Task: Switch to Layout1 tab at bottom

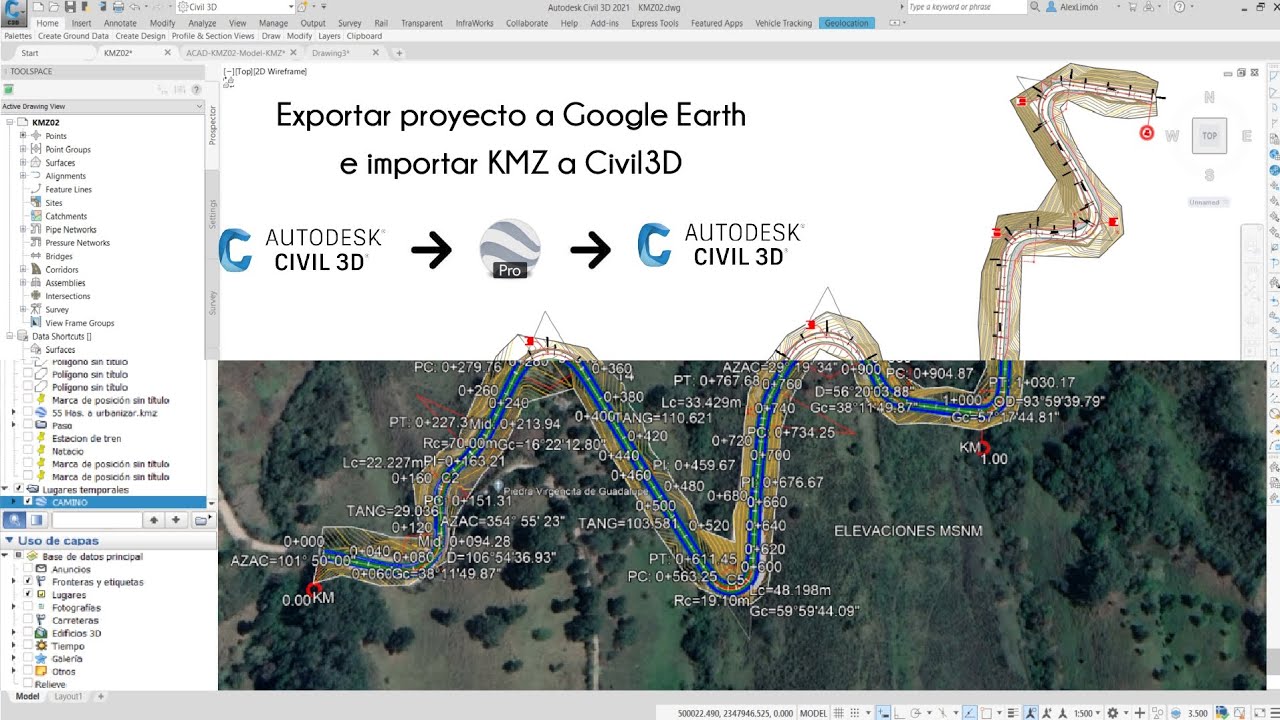Action: 68,696
